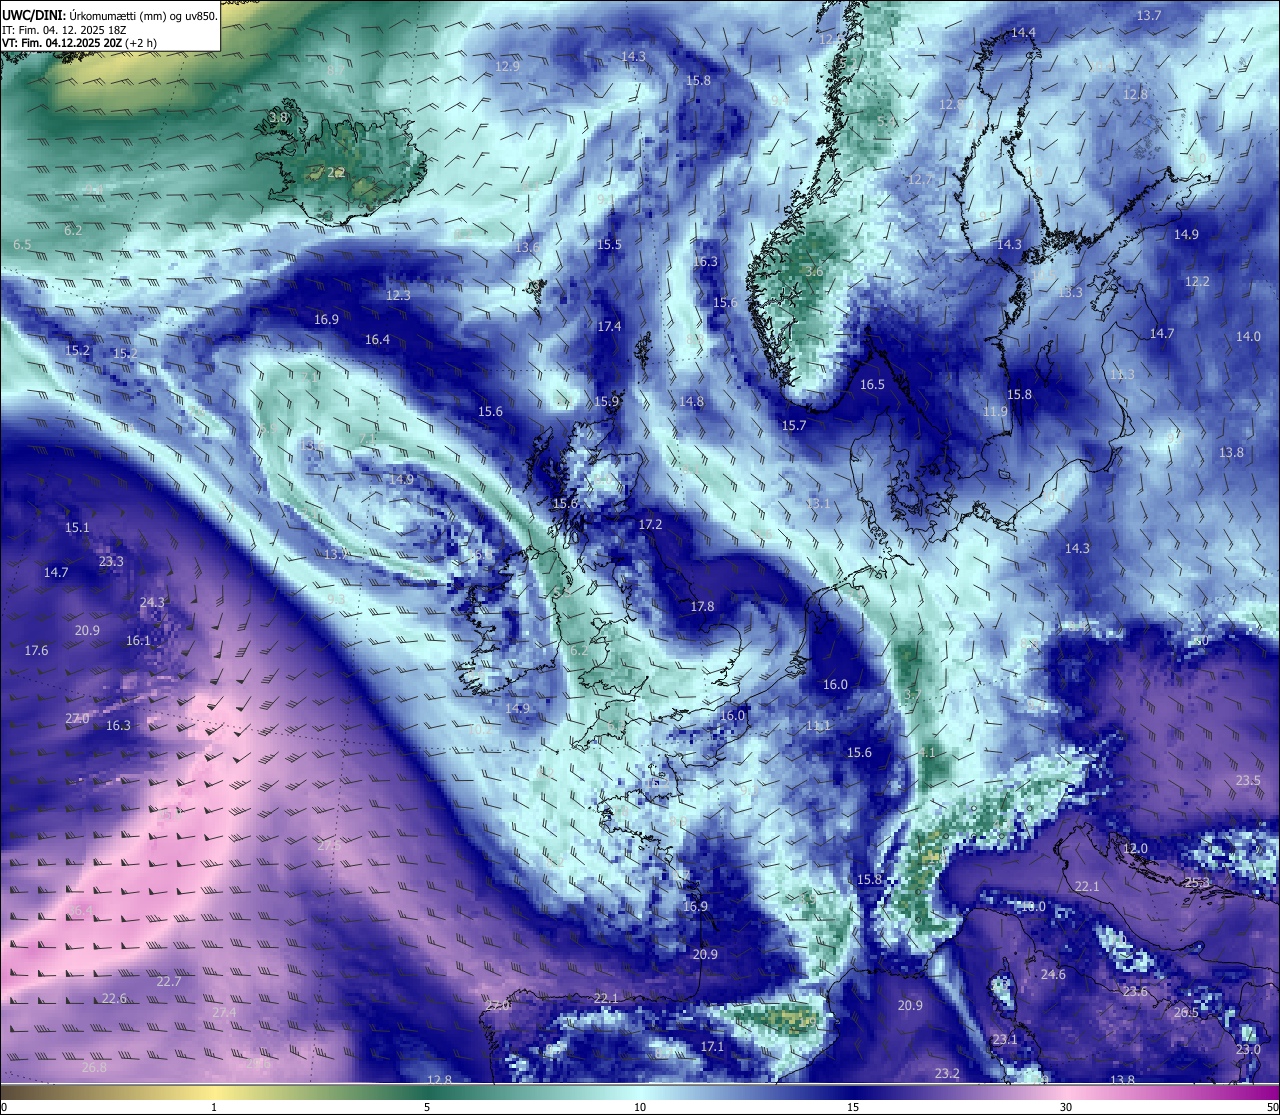Image resolution: width=1280 pixels, height=1115 pixels.
Task: Click the 14.0 value on the right edge
Action: pyautogui.click(x=1248, y=337)
